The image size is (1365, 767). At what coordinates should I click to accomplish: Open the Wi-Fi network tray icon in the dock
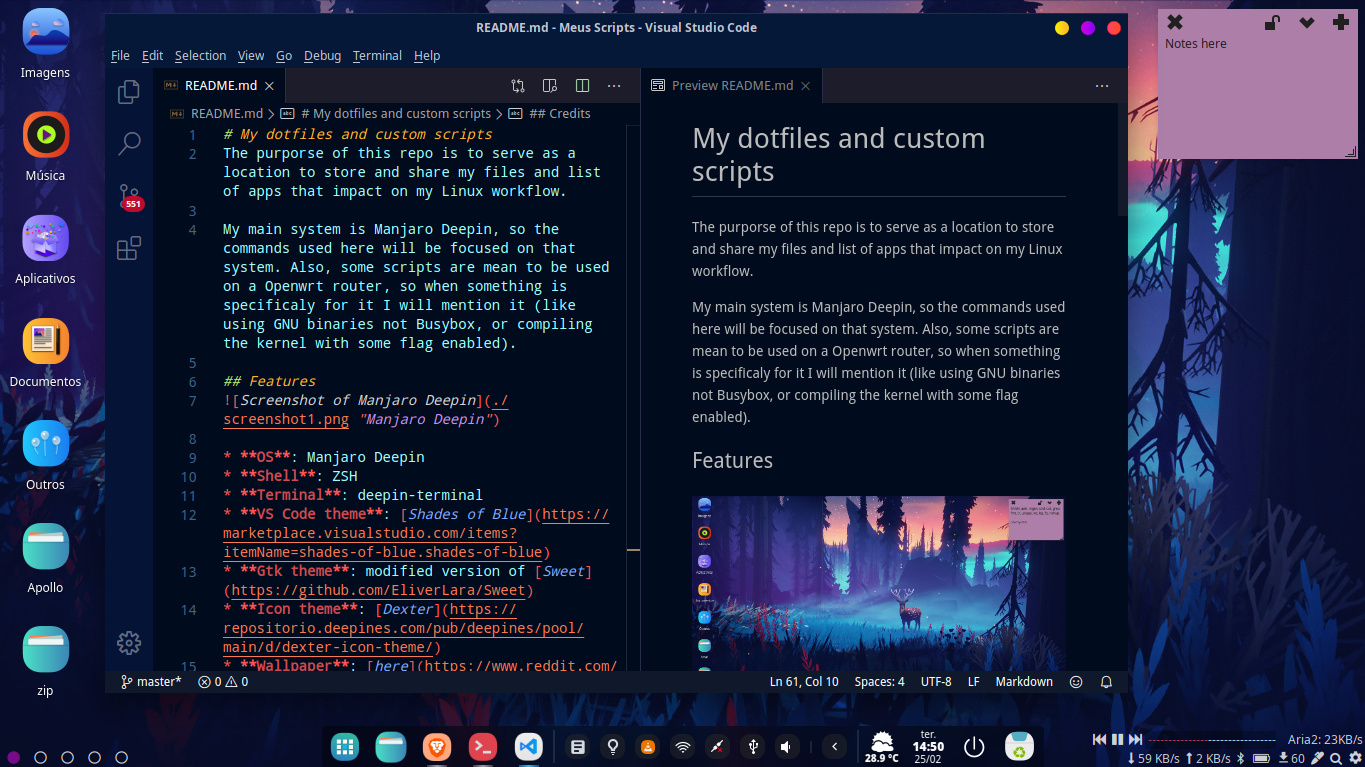pos(682,746)
